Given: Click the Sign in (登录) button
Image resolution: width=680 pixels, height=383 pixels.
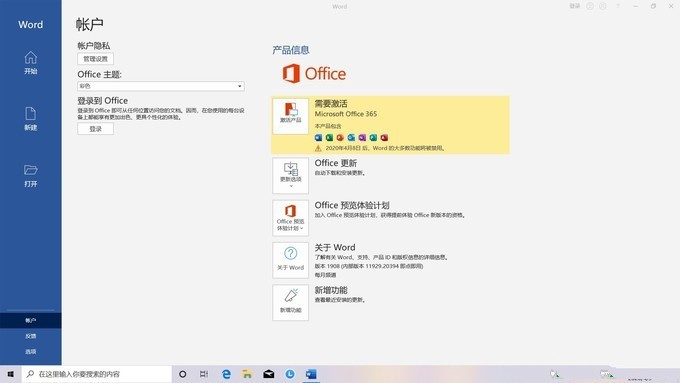Looking at the screenshot, I should (x=95, y=129).
